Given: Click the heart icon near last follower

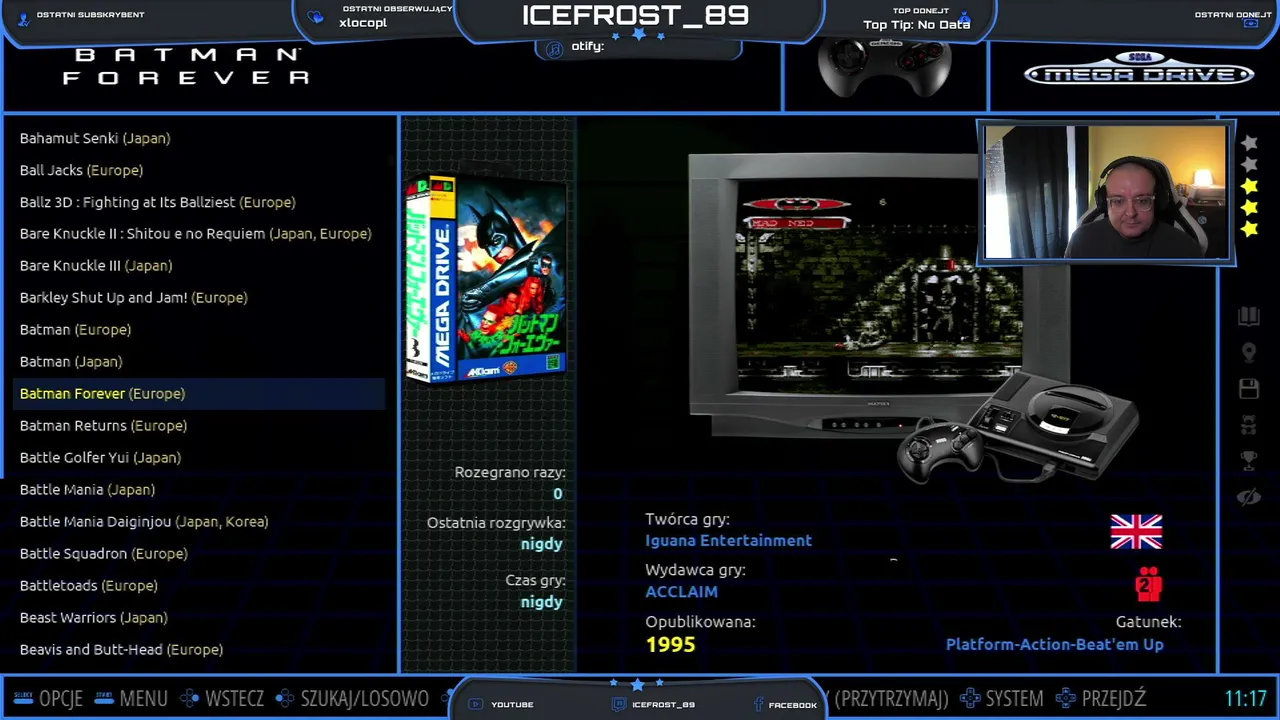Looking at the screenshot, I should pyautogui.click(x=316, y=17).
